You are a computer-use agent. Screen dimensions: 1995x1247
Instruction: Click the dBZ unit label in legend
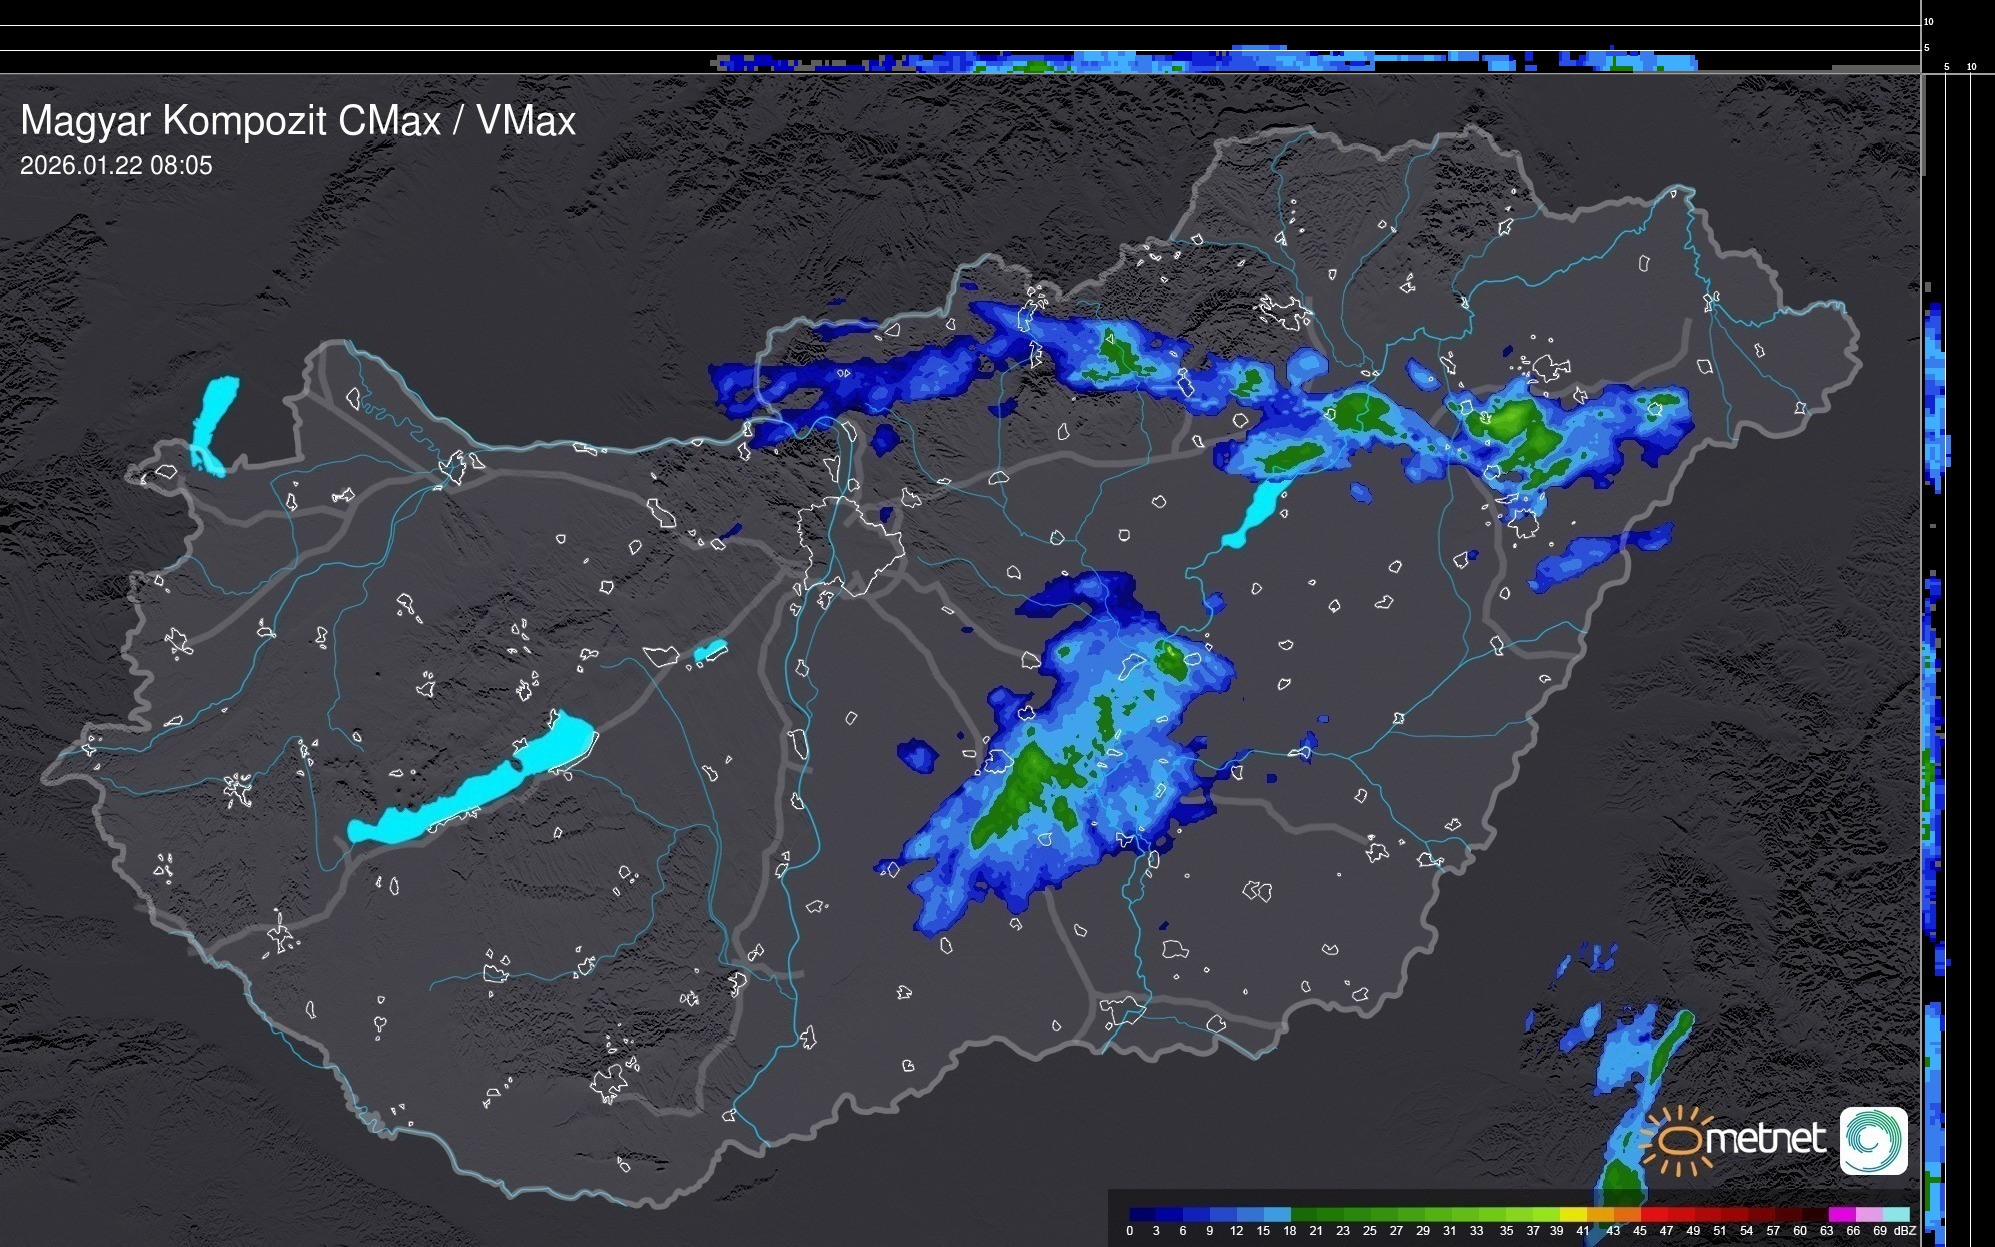1905,1231
